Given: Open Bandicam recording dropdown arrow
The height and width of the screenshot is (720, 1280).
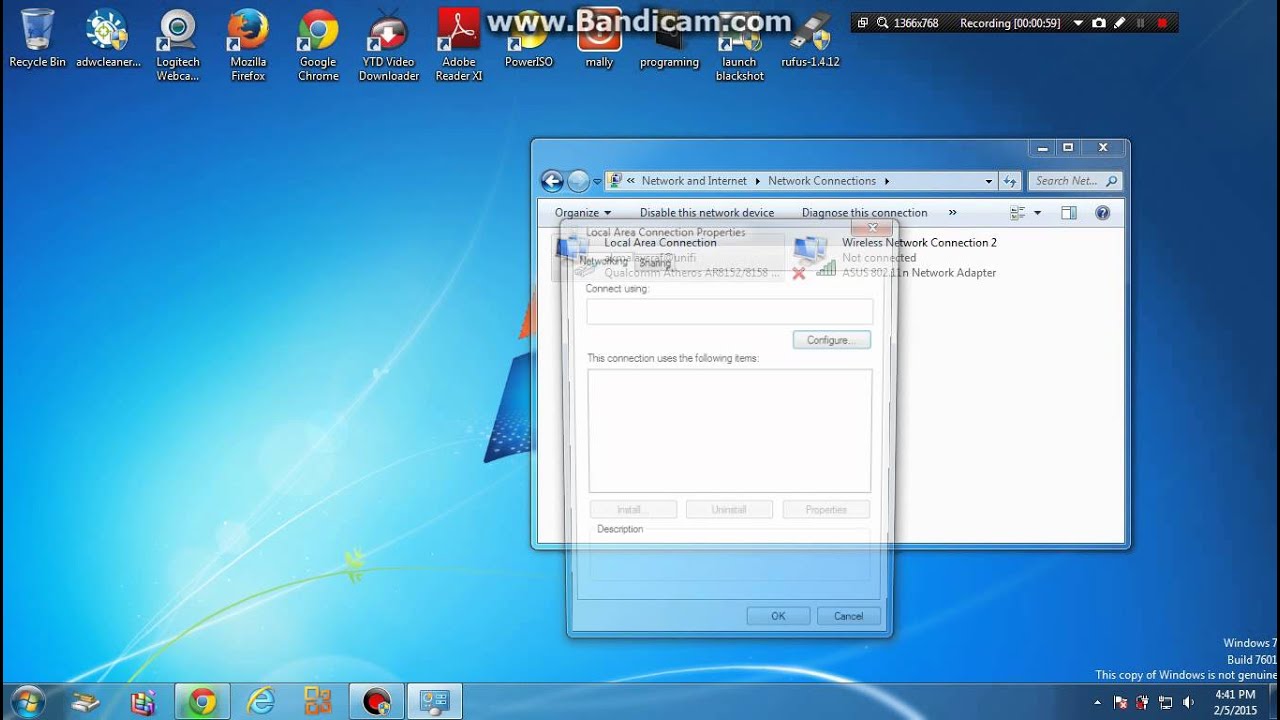Looking at the screenshot, I should [1078, 23].
